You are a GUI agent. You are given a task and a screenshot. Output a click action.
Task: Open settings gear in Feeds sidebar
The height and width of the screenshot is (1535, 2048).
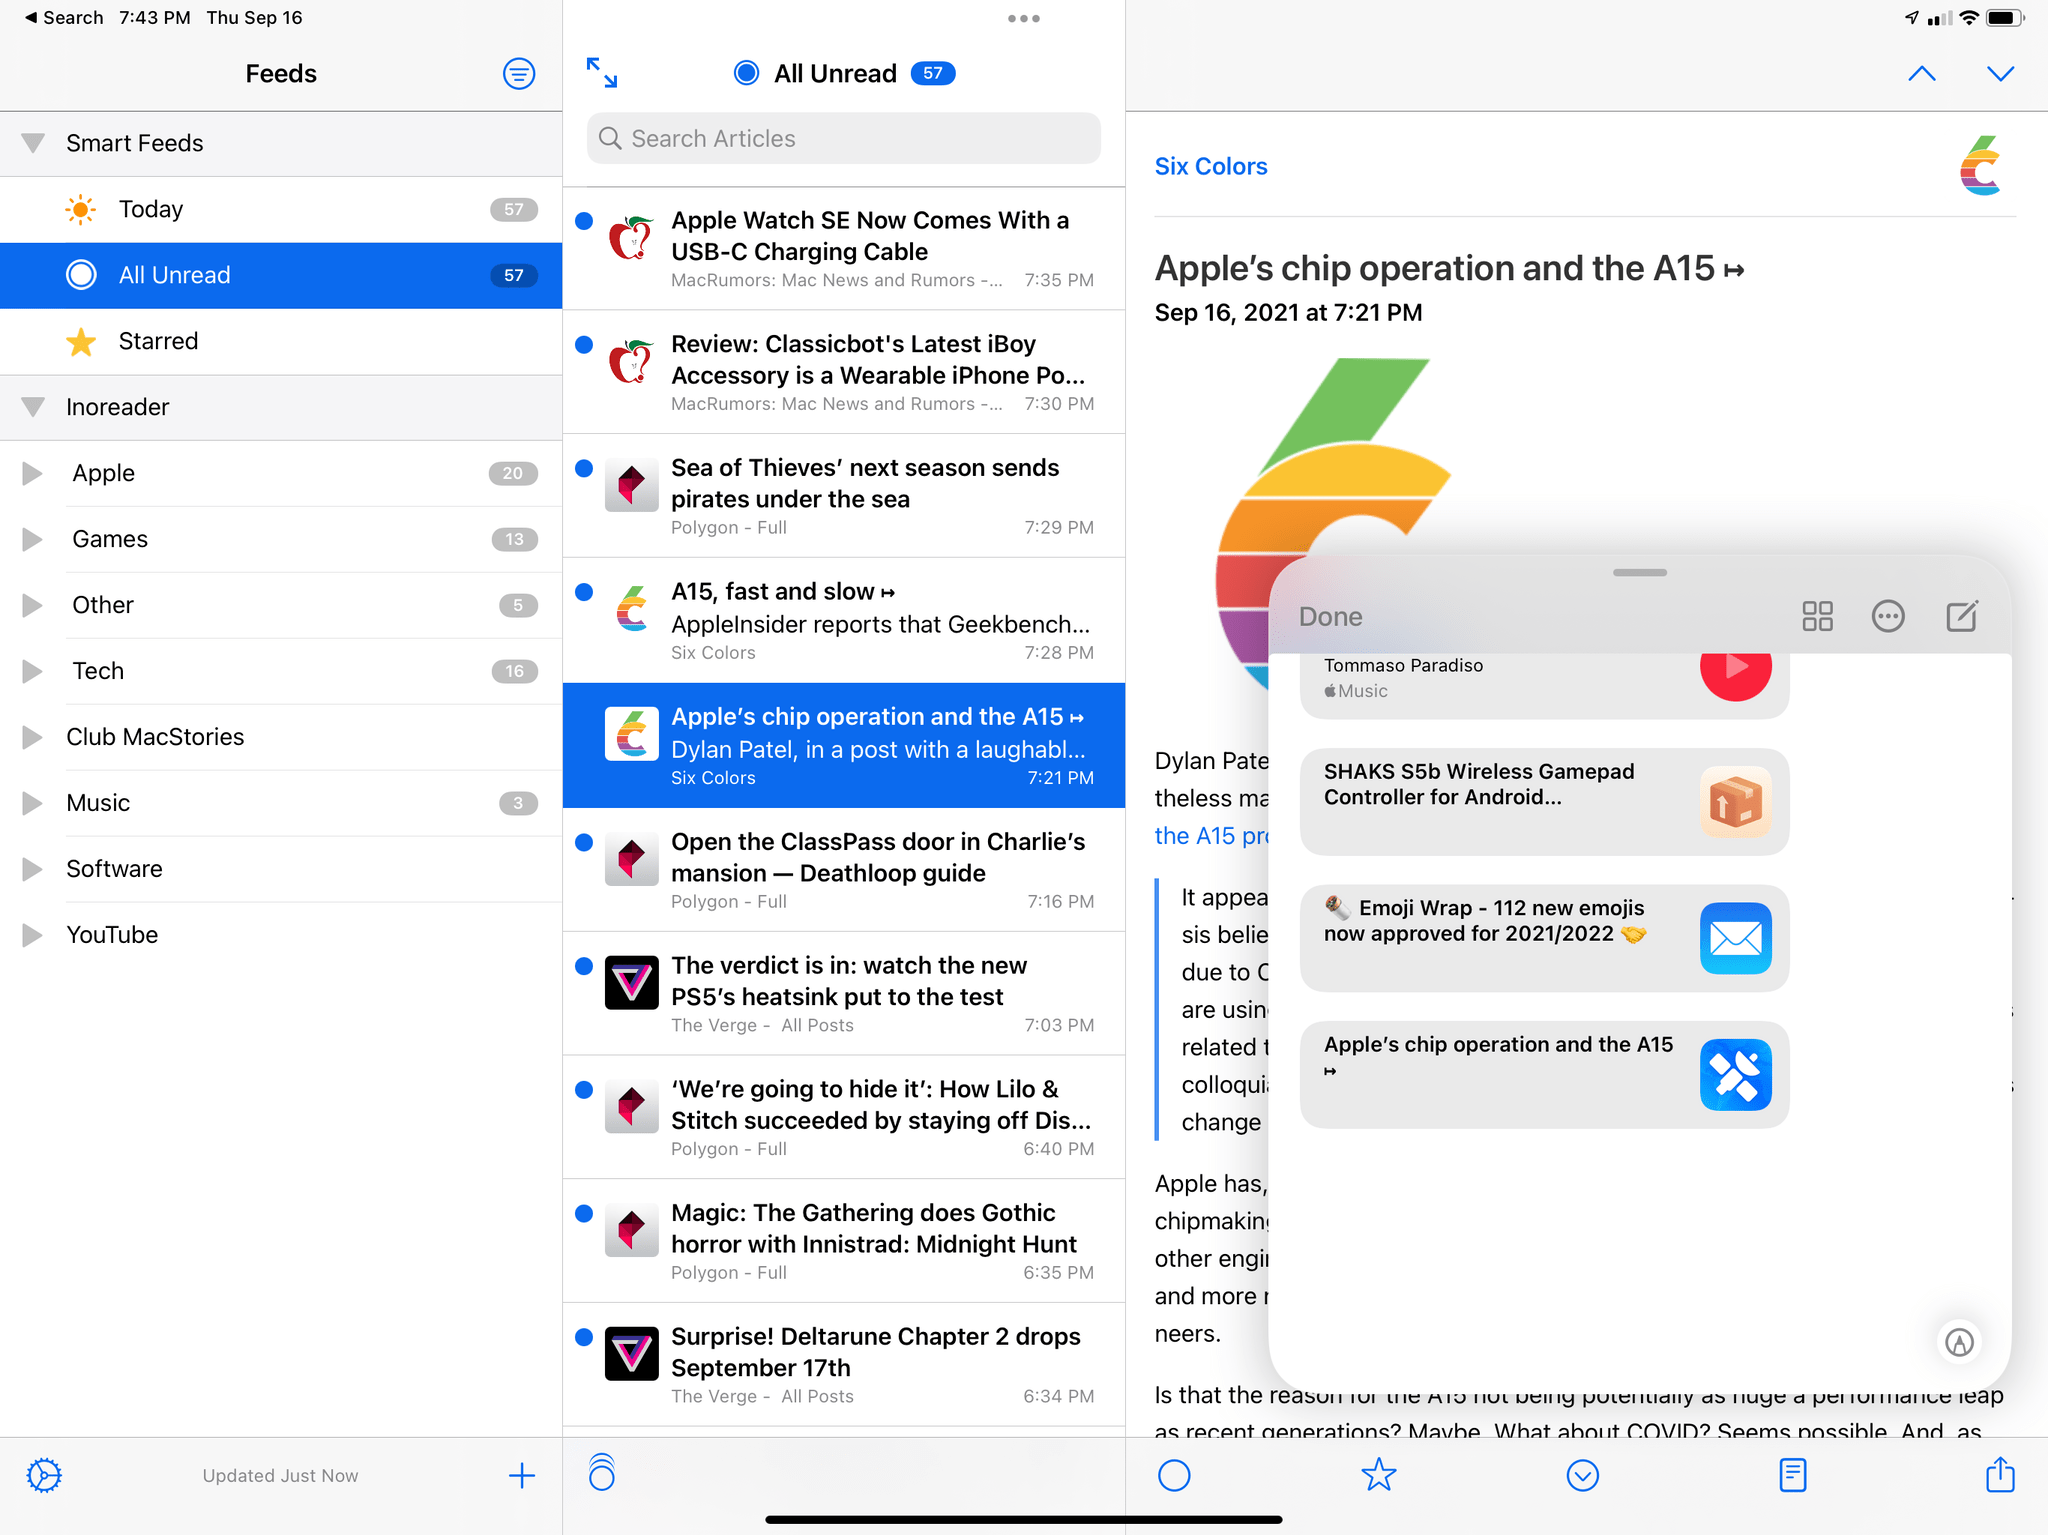(x=44, y=1475)
